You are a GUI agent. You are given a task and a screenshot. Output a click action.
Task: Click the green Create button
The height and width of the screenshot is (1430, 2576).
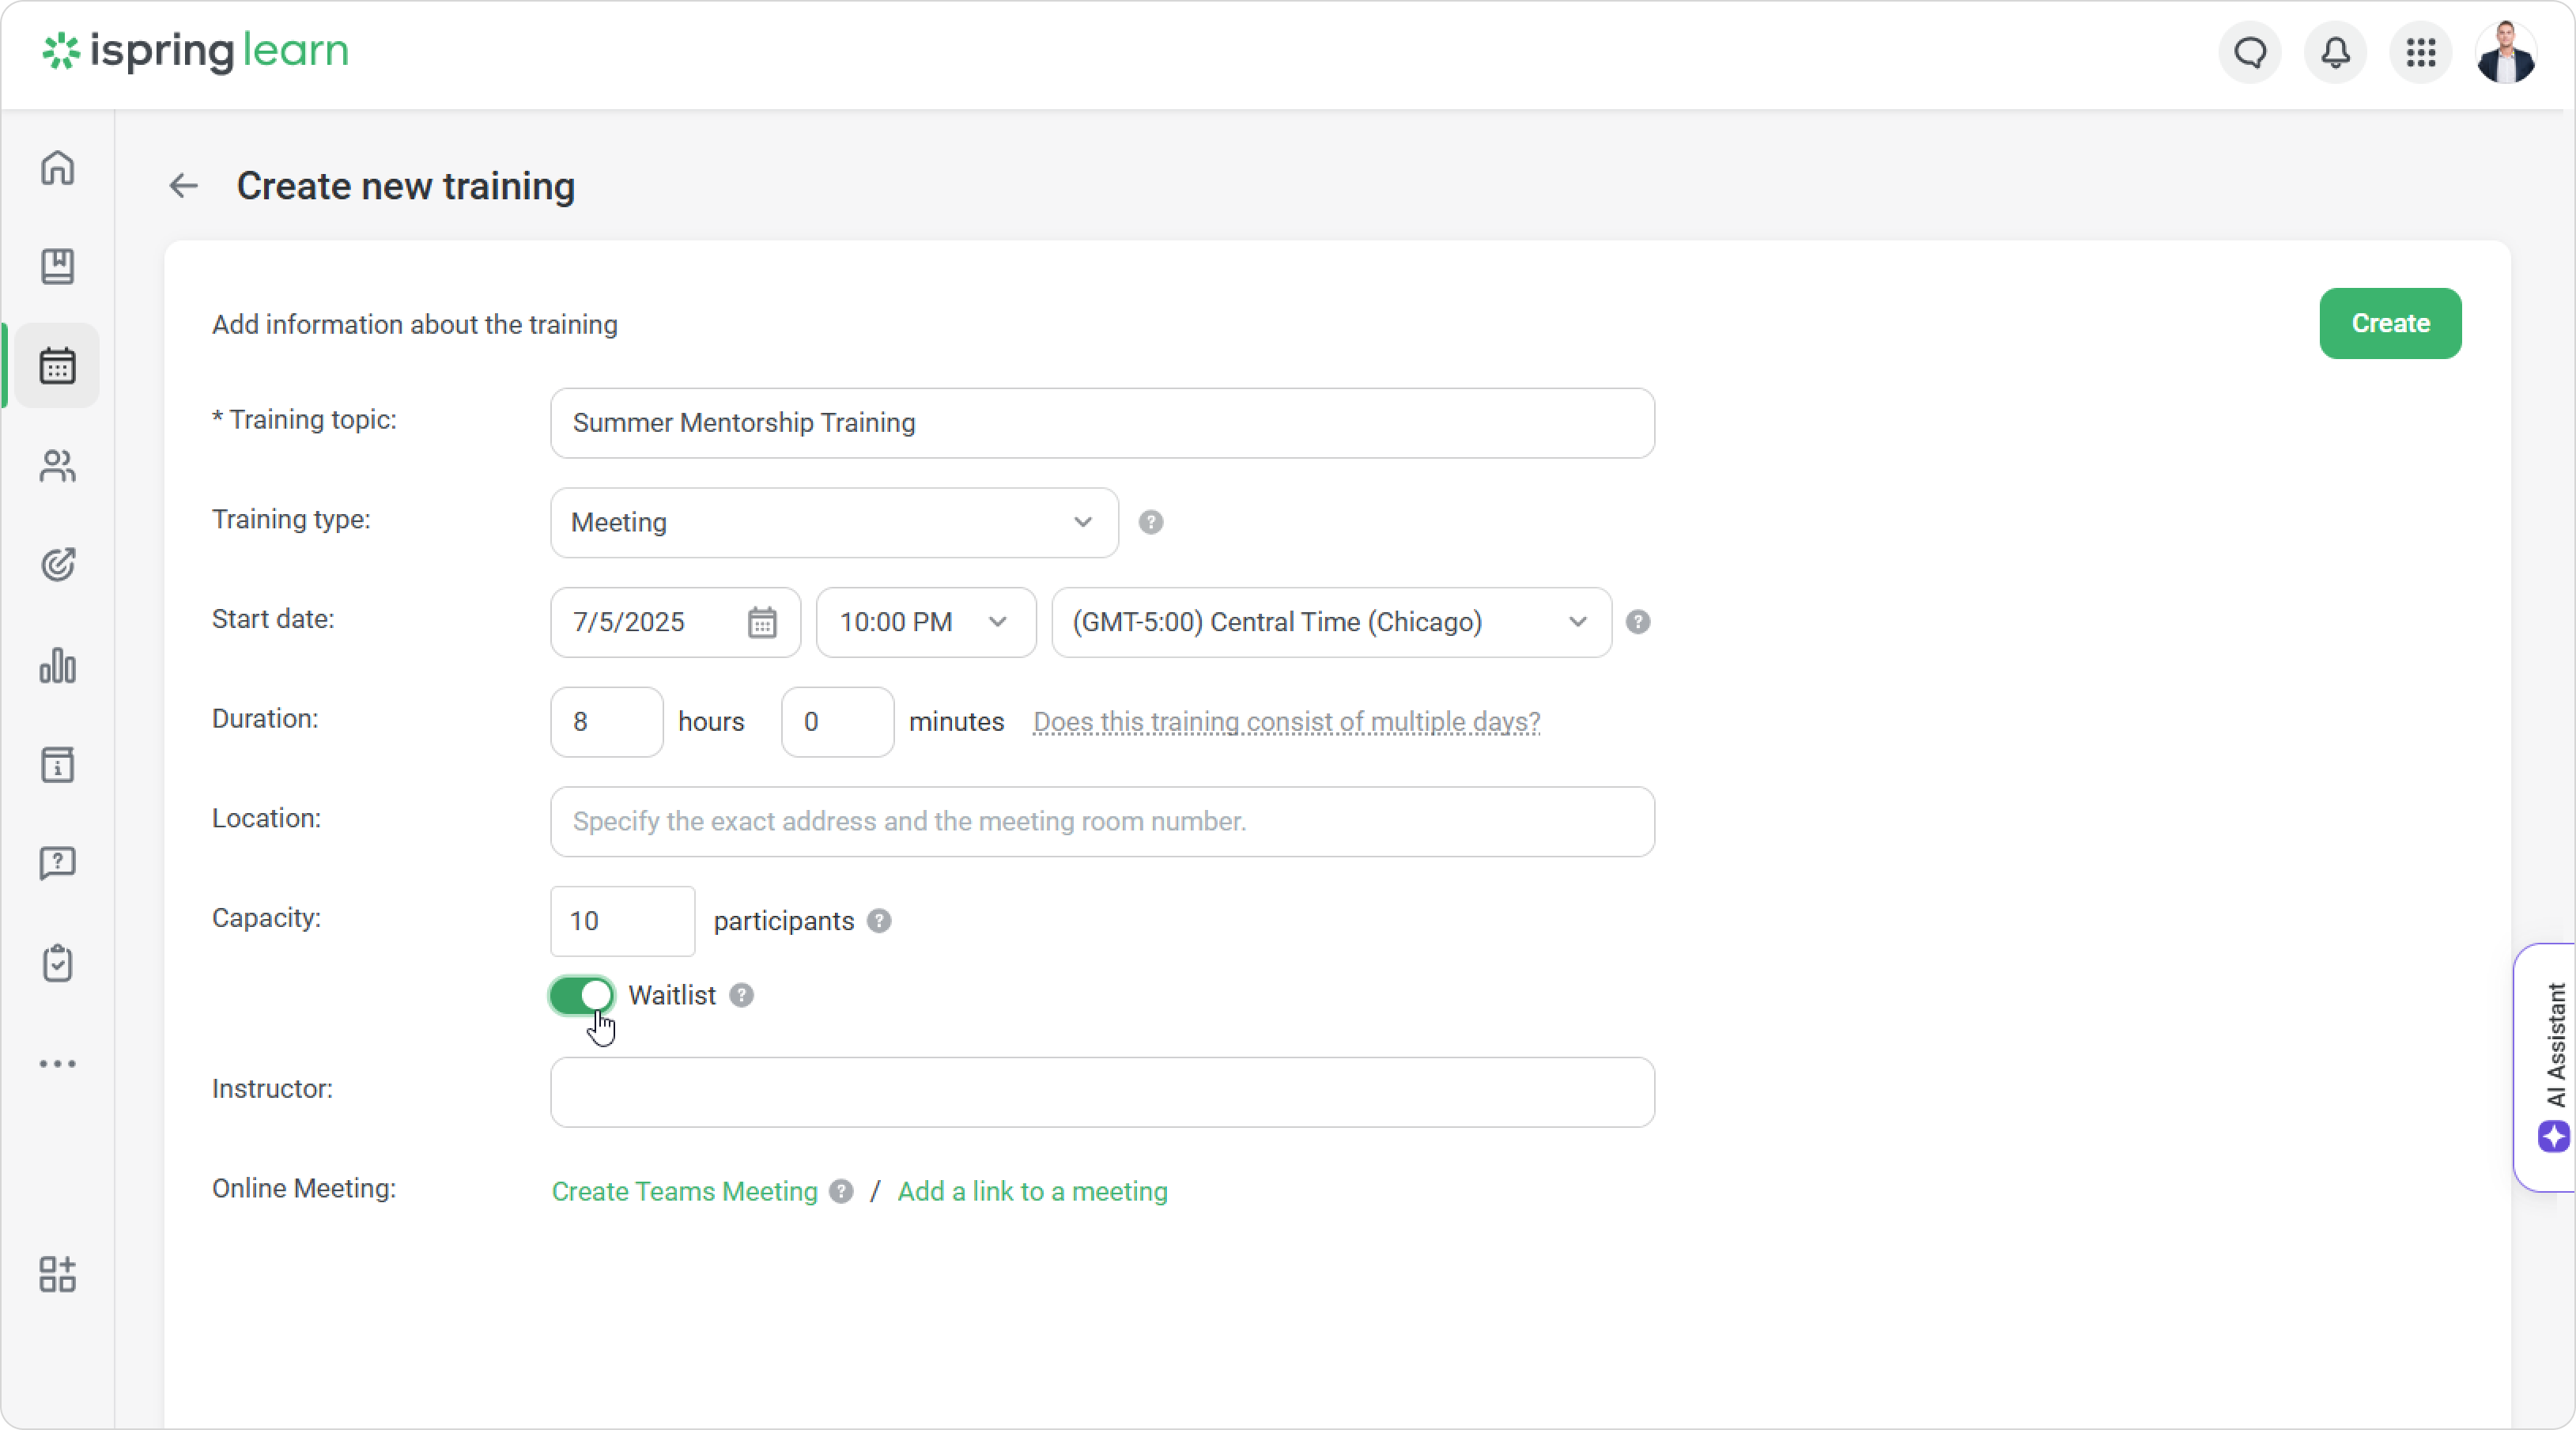[x=2390, y=324]
